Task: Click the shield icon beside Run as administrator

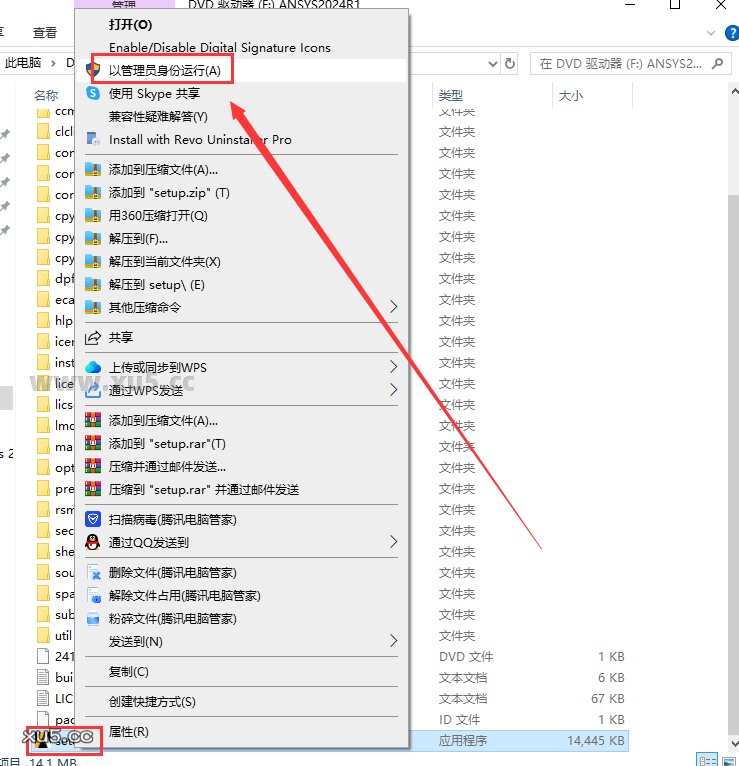Action: [93, 70]
